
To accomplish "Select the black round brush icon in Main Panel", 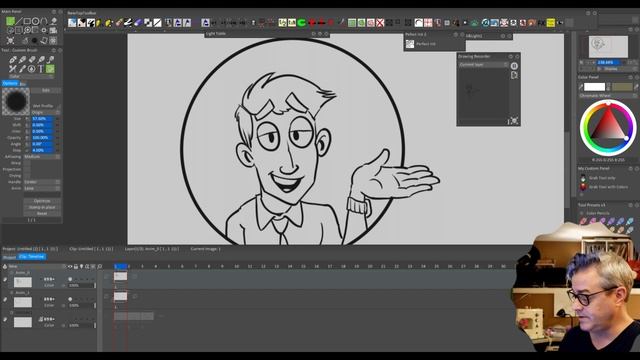I will click(x=35, y=40).
